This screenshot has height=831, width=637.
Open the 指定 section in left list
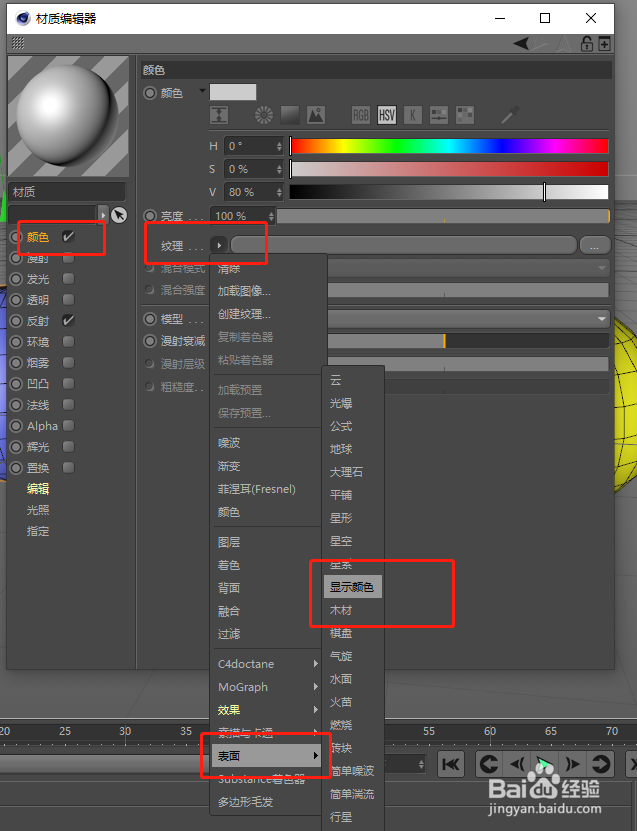click(x=38, y=531)
